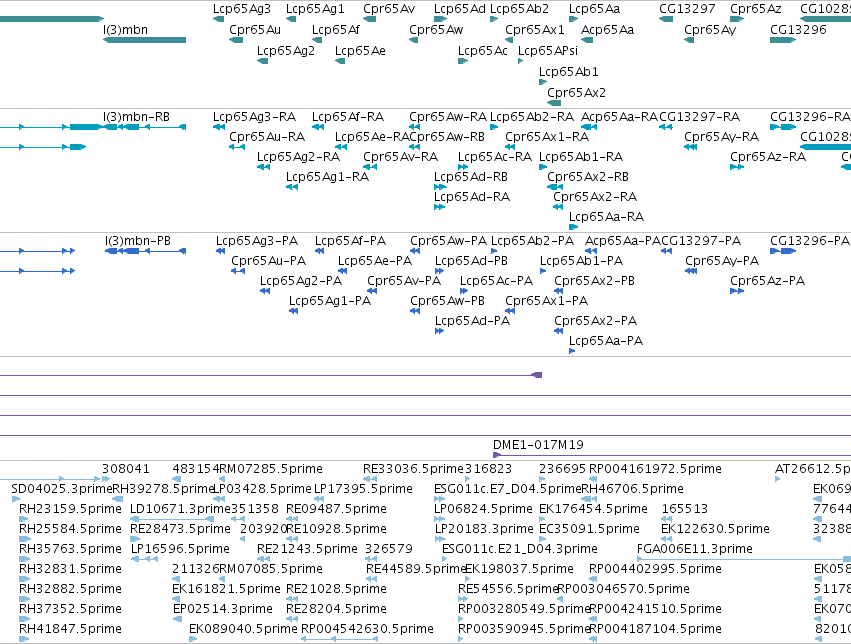Click the Lcp65Ag1 gene label
The width and height of the screenshot is (851, 644).
pyautogui.click(x=315, y=9)
